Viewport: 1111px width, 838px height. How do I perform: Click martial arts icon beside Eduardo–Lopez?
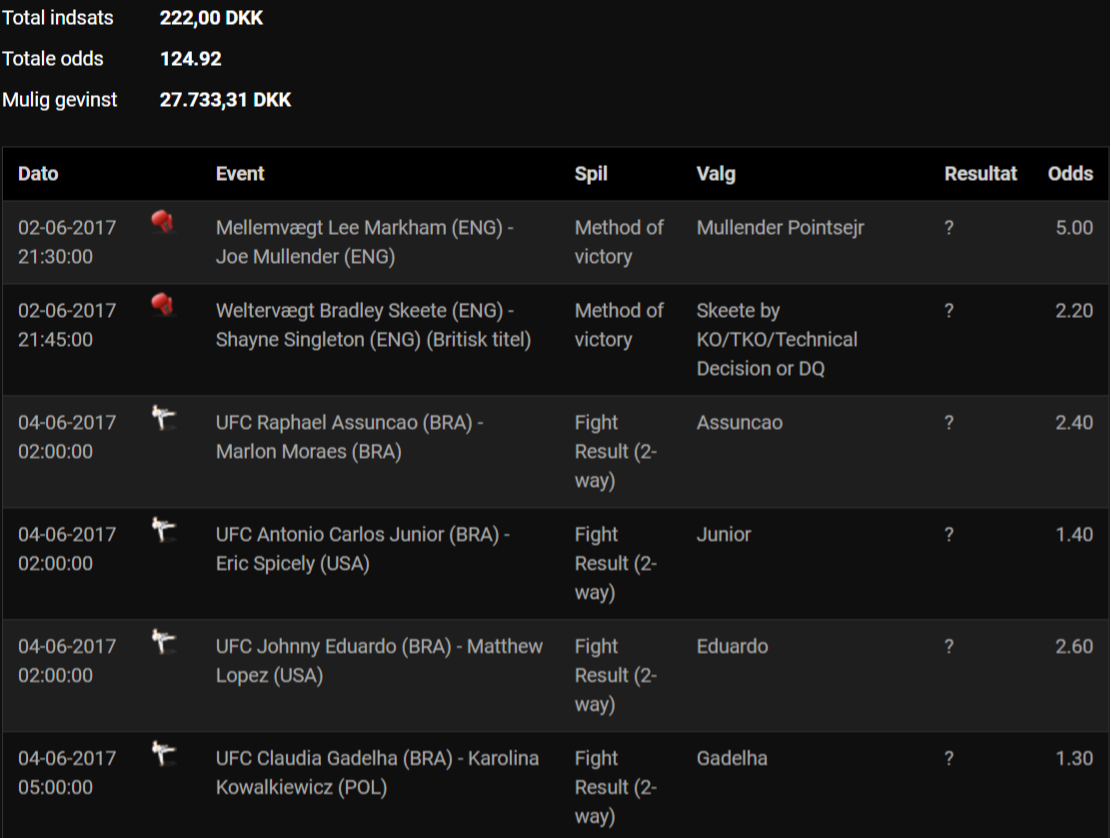[x=163, y=642]
